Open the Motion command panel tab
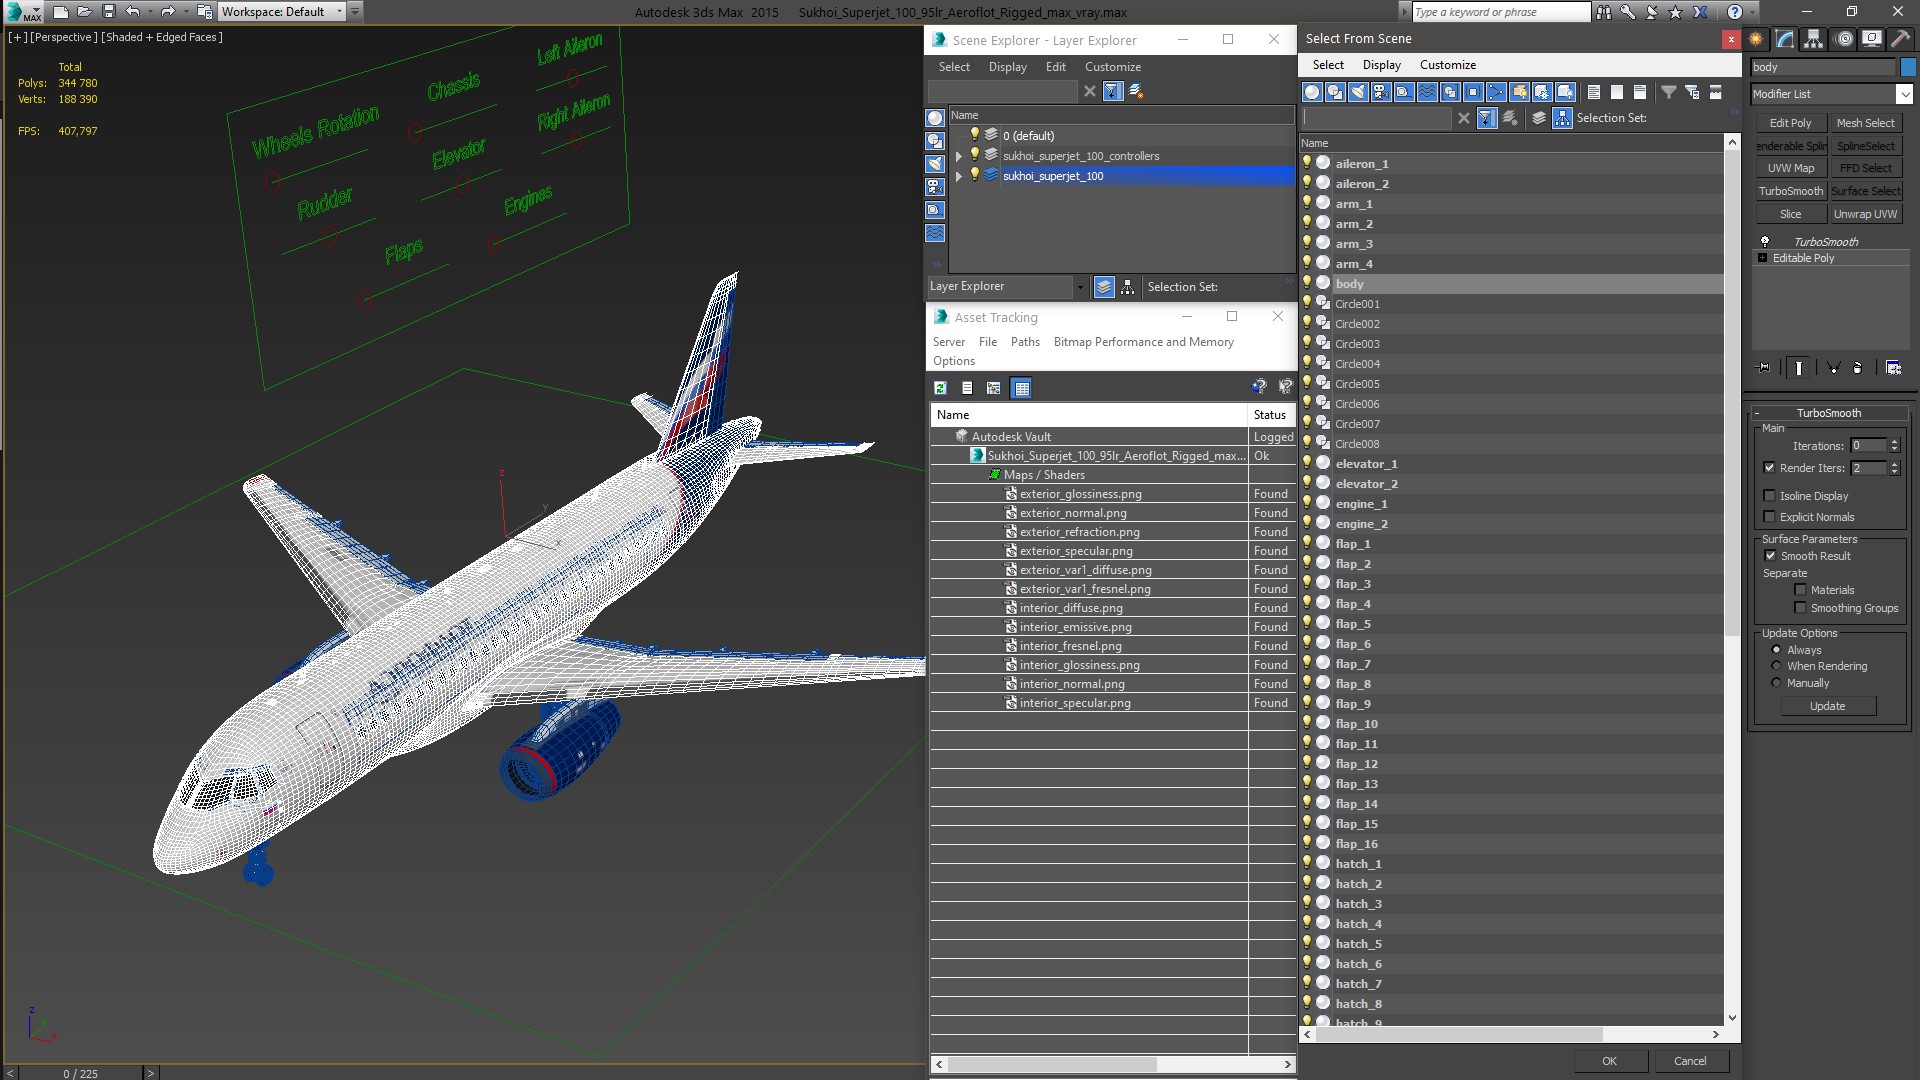This screenshot has height=1080, width=1920. [x=1845, y=39]
